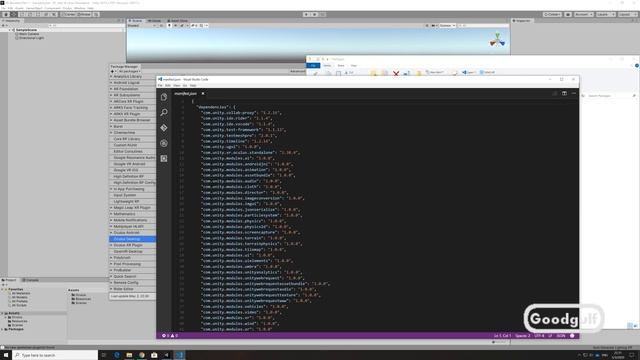Click JSON language mode in status bar
Image resolution: width=640 pixels, height=360 pixels.
(x=561, y=336)
